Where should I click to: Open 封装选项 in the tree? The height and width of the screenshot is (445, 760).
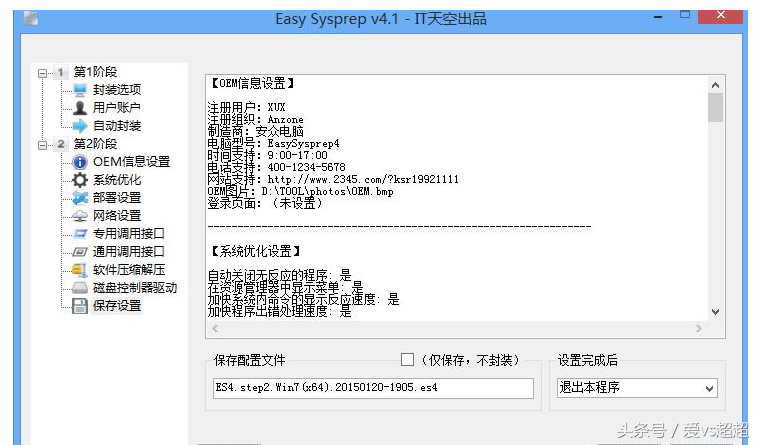pos(117,90)
